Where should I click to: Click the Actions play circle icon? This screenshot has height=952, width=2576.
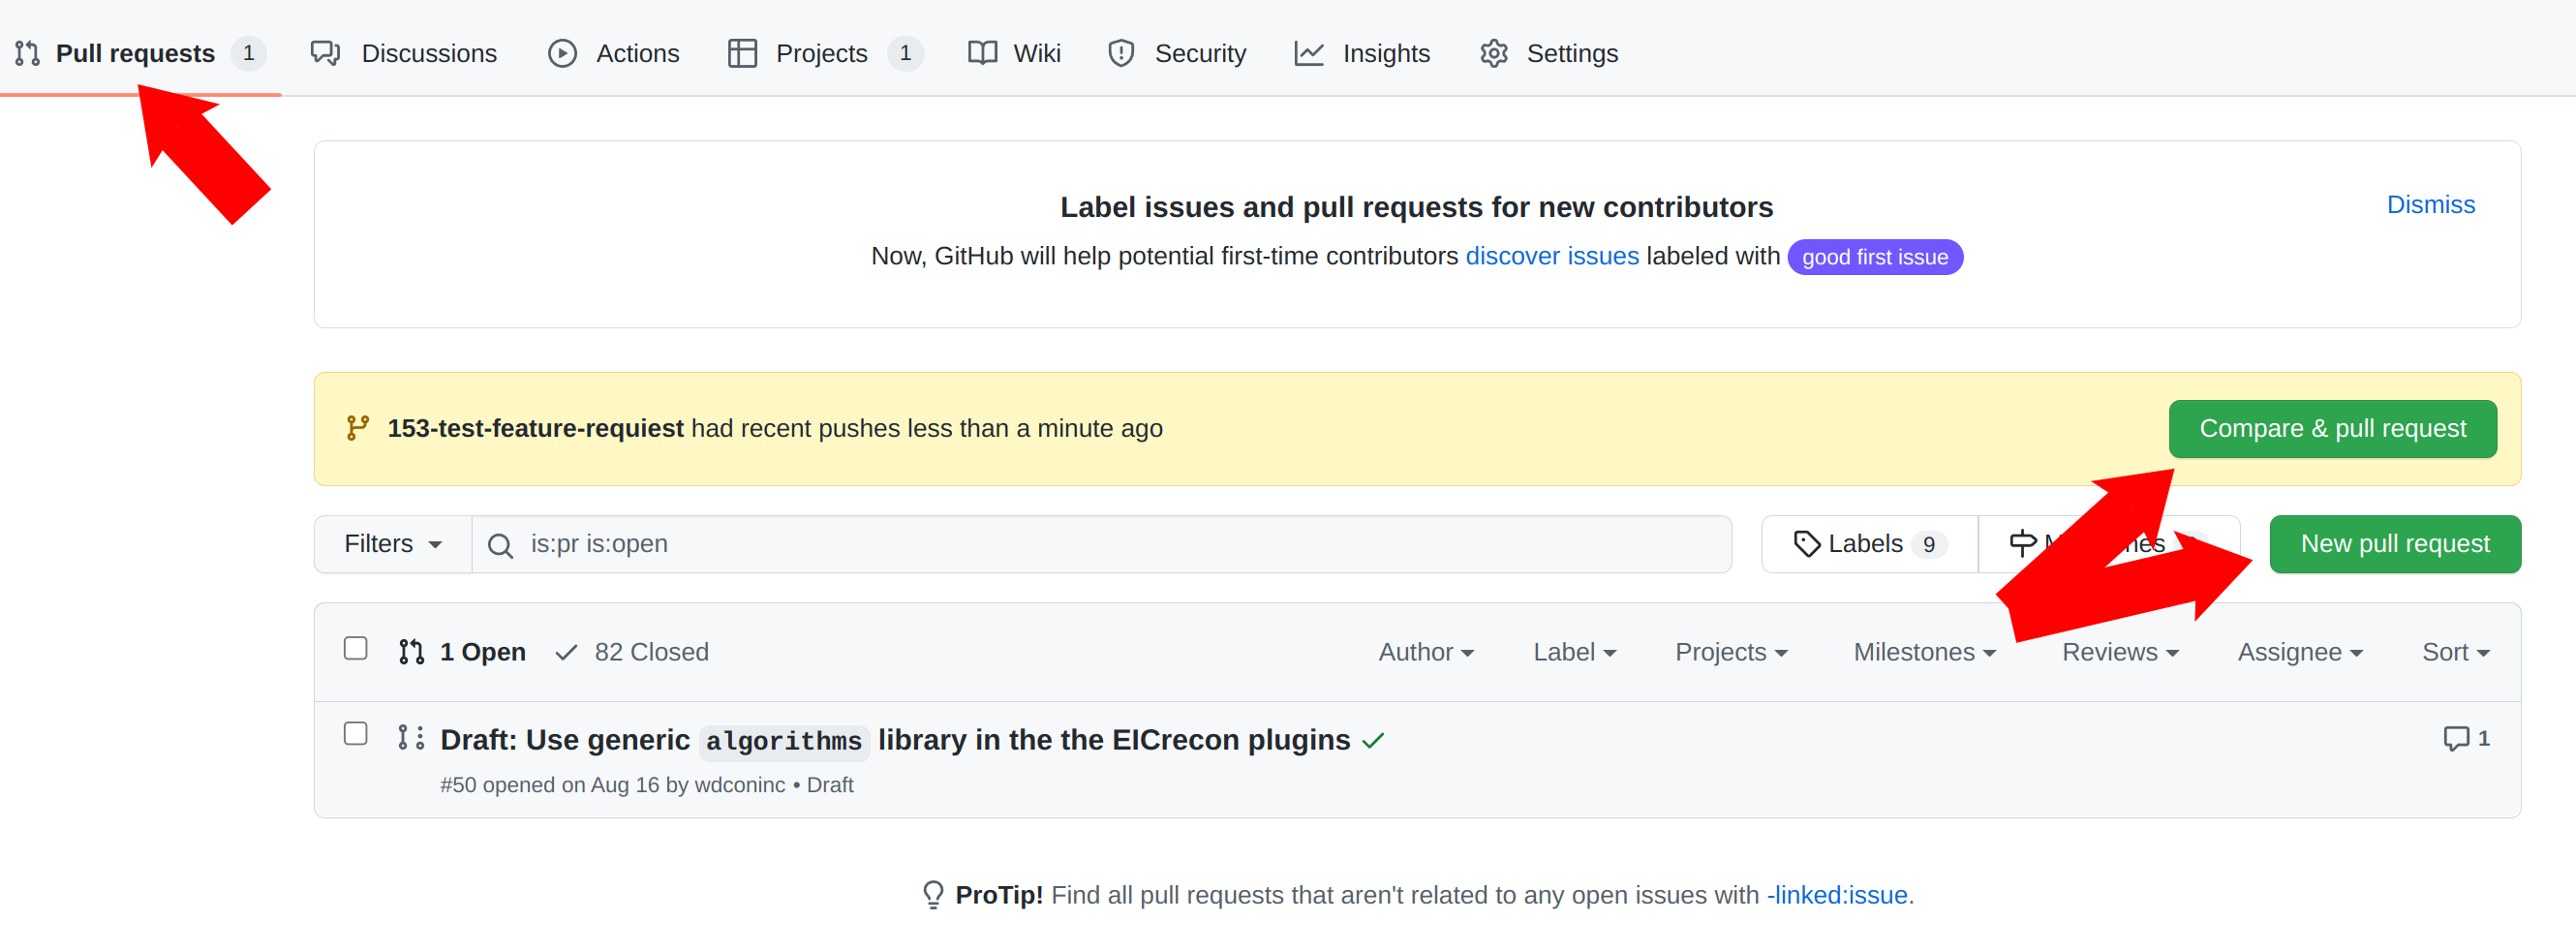[x=563, y=53]
